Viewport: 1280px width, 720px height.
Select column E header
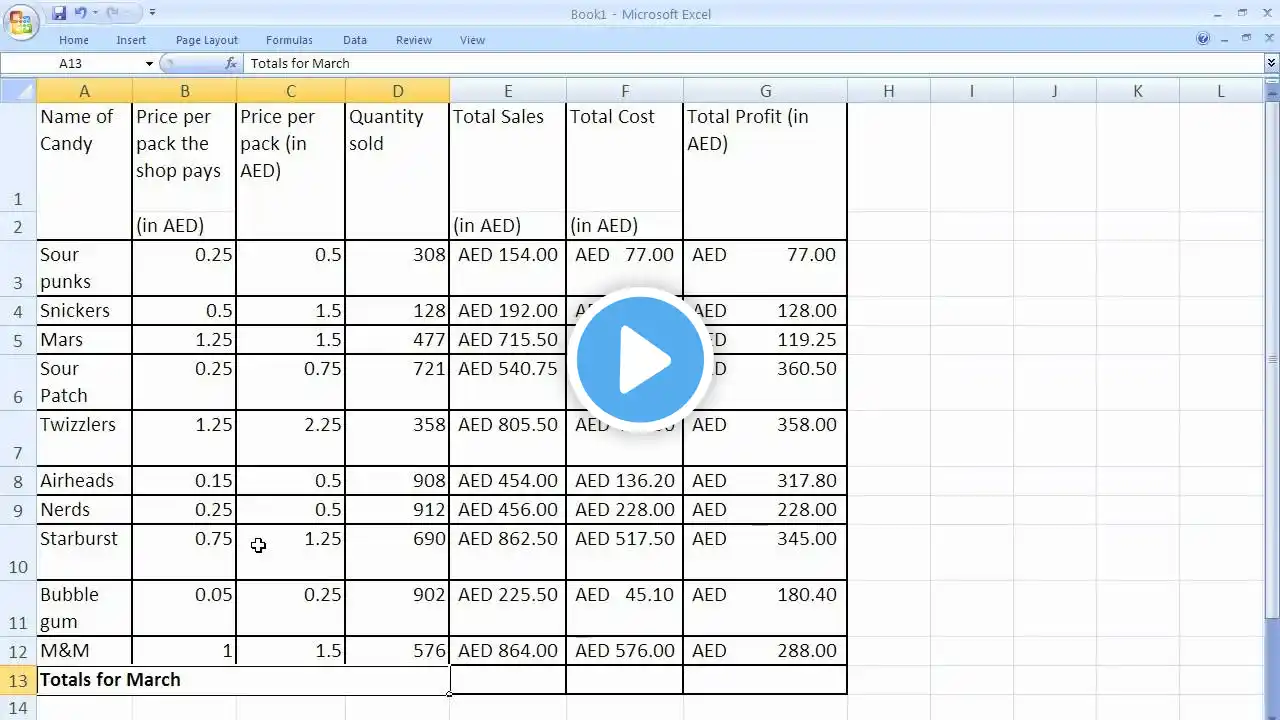tap(508, 91)
